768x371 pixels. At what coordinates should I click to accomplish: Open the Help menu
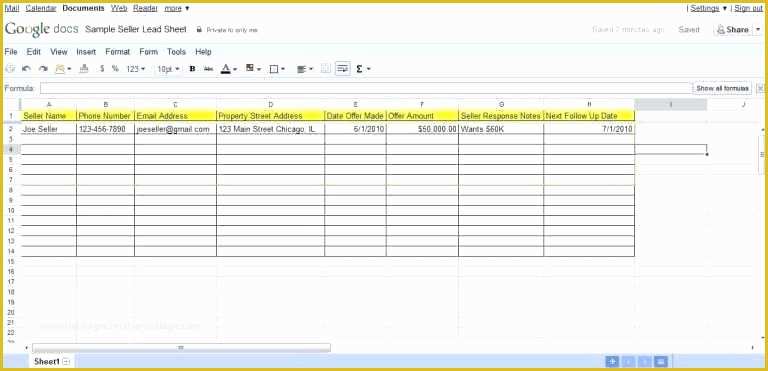[203, 51]
